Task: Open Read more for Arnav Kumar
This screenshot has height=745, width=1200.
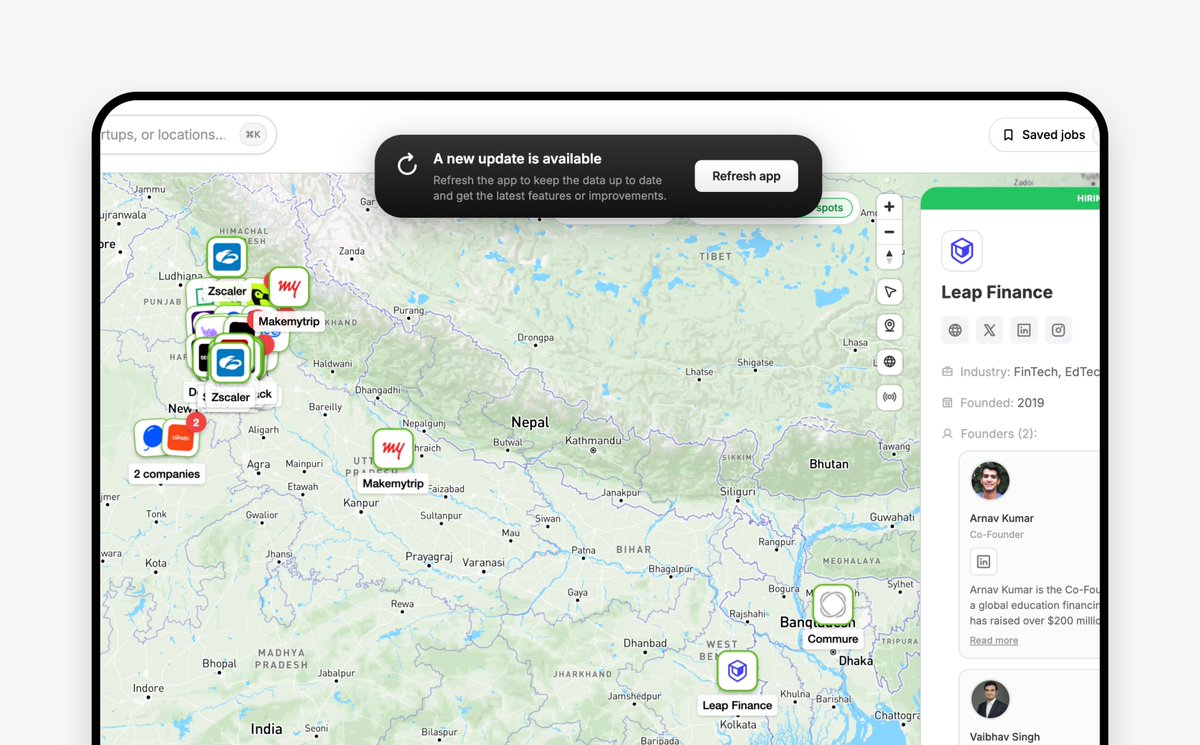Action: click(x=994, y=640)
